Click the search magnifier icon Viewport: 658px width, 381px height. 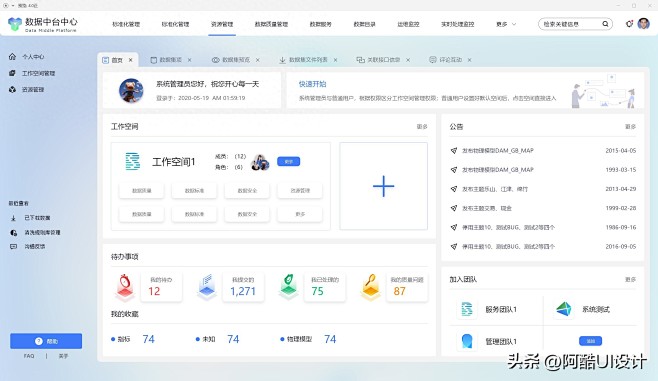605,24
